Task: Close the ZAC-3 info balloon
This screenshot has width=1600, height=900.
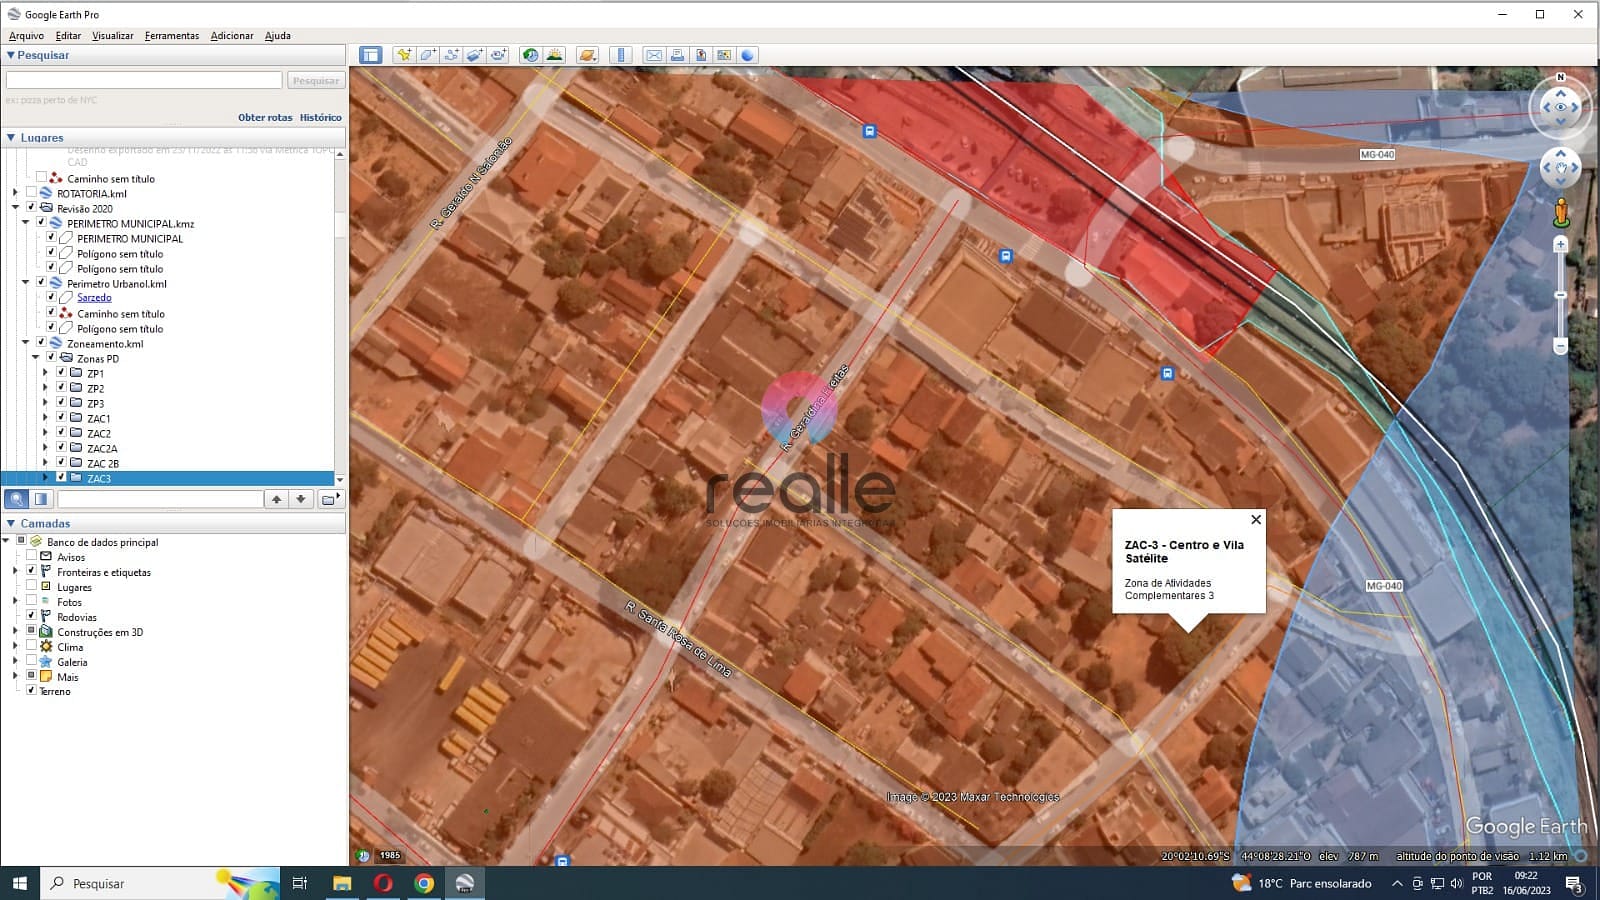Action: click(x=1256, y=520)
